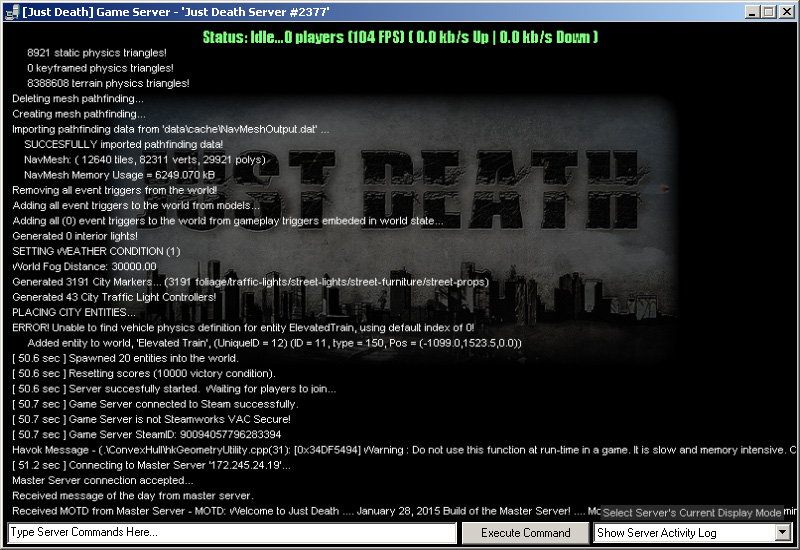
Task: Expand the display mode dropdown arrow
Action: click(782, 533)
